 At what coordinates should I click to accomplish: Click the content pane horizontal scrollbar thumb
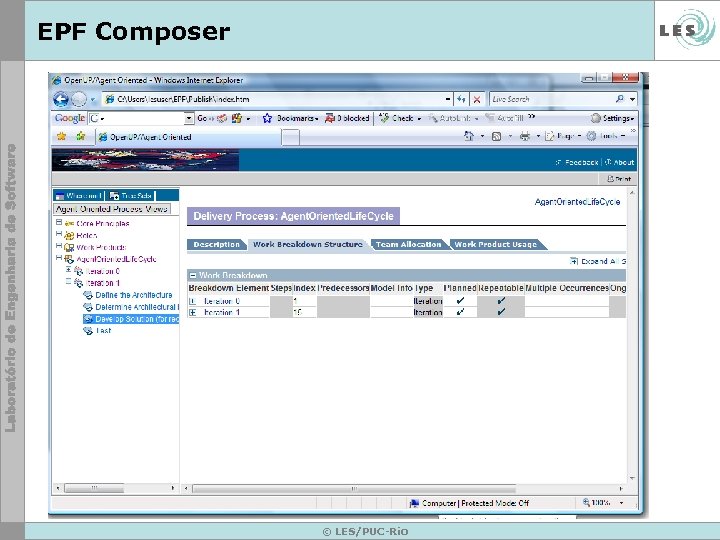click(354, 489)
